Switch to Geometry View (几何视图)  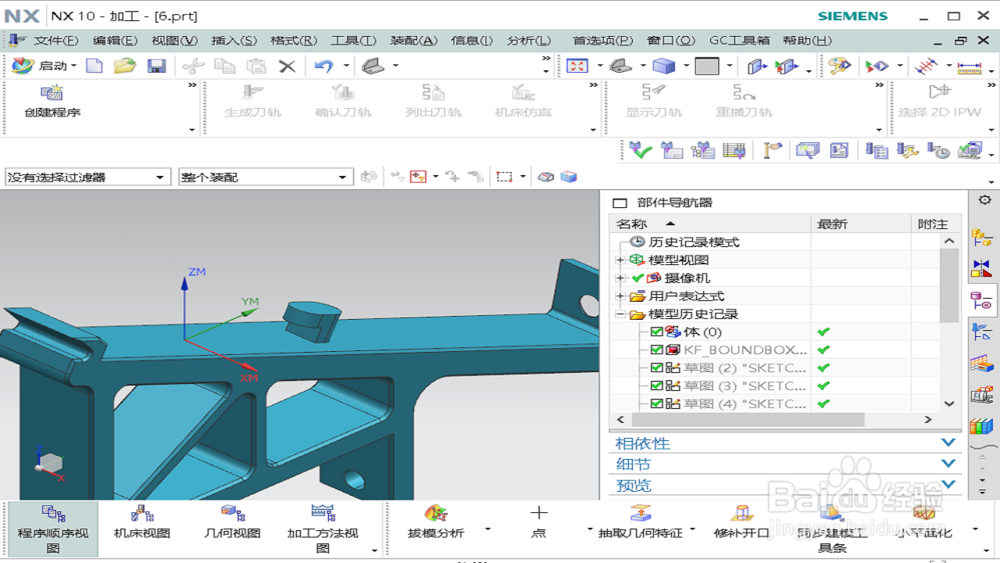coord(232,522)
